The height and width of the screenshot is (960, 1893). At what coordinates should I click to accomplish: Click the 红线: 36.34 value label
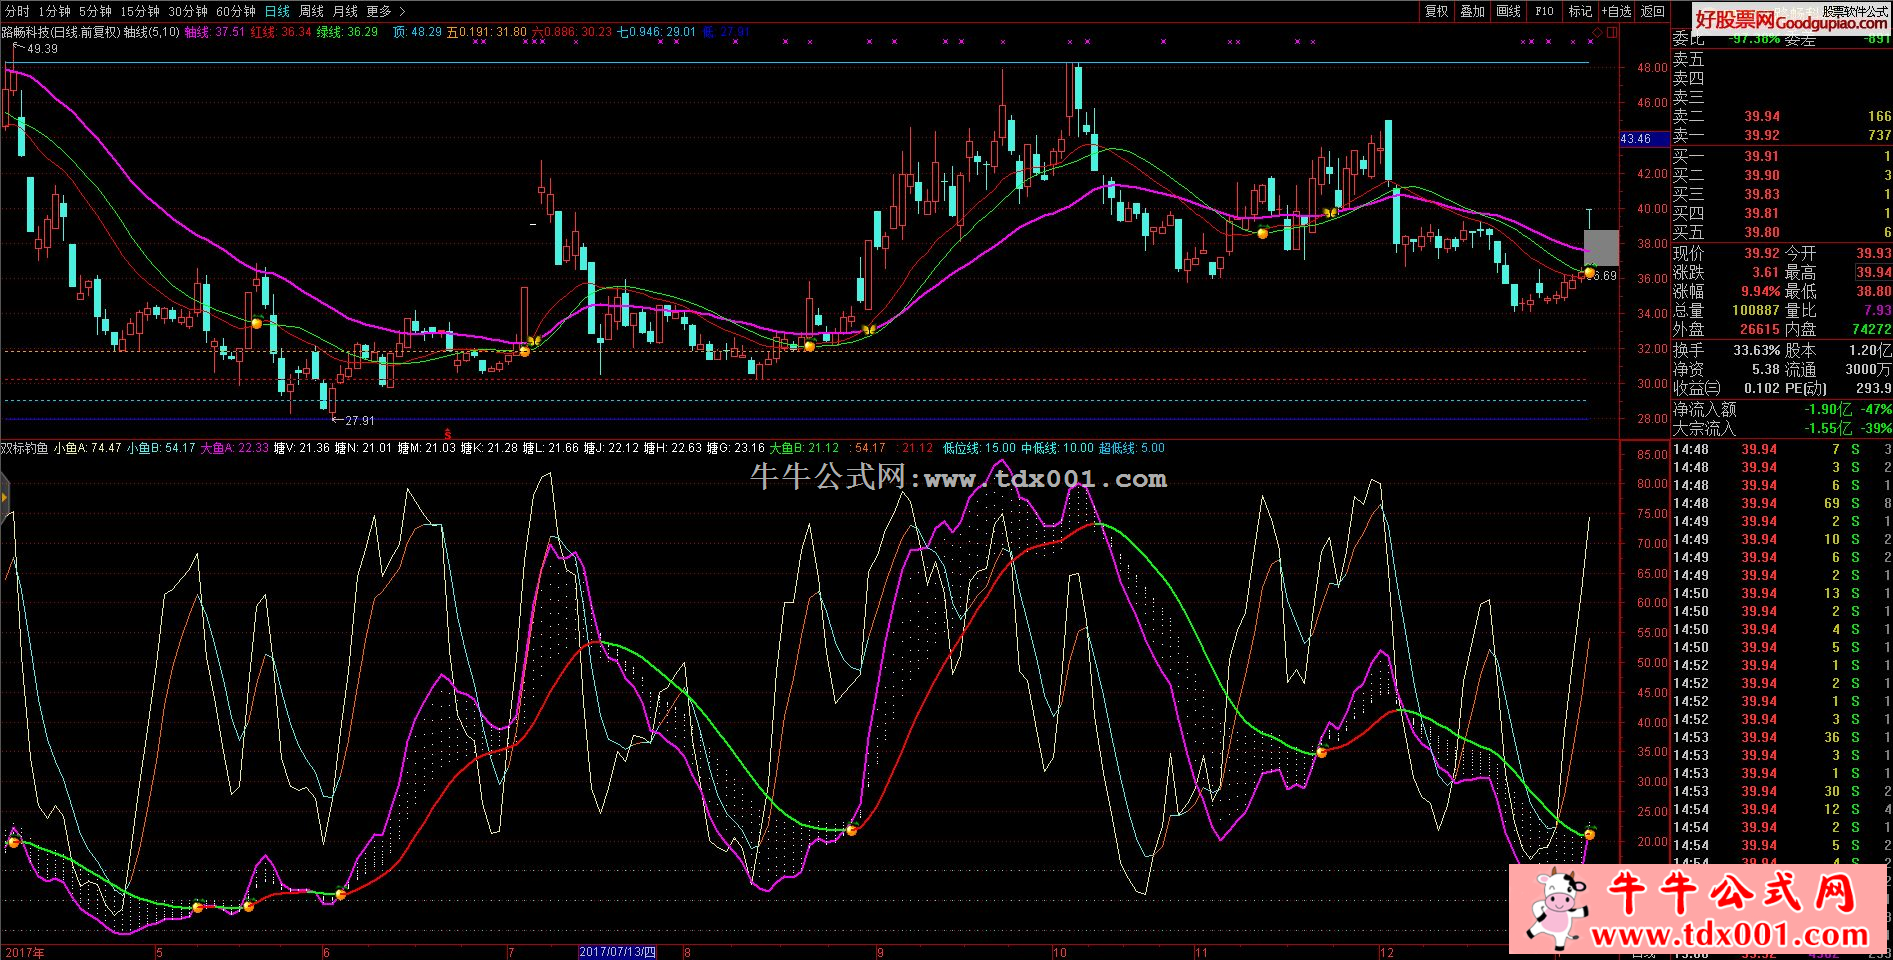tap(281, 32)
